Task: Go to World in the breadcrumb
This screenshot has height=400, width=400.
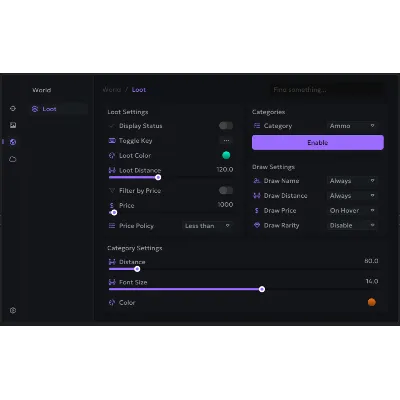Action: pyautogui.click(x=112, y=90)
